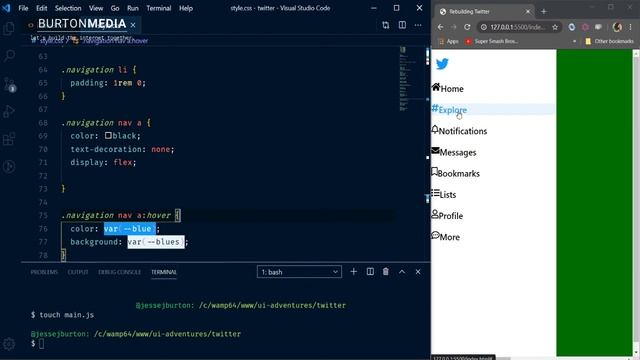
Task: Switch to the Problems panel tab
Action: click(x=44, y=272)
